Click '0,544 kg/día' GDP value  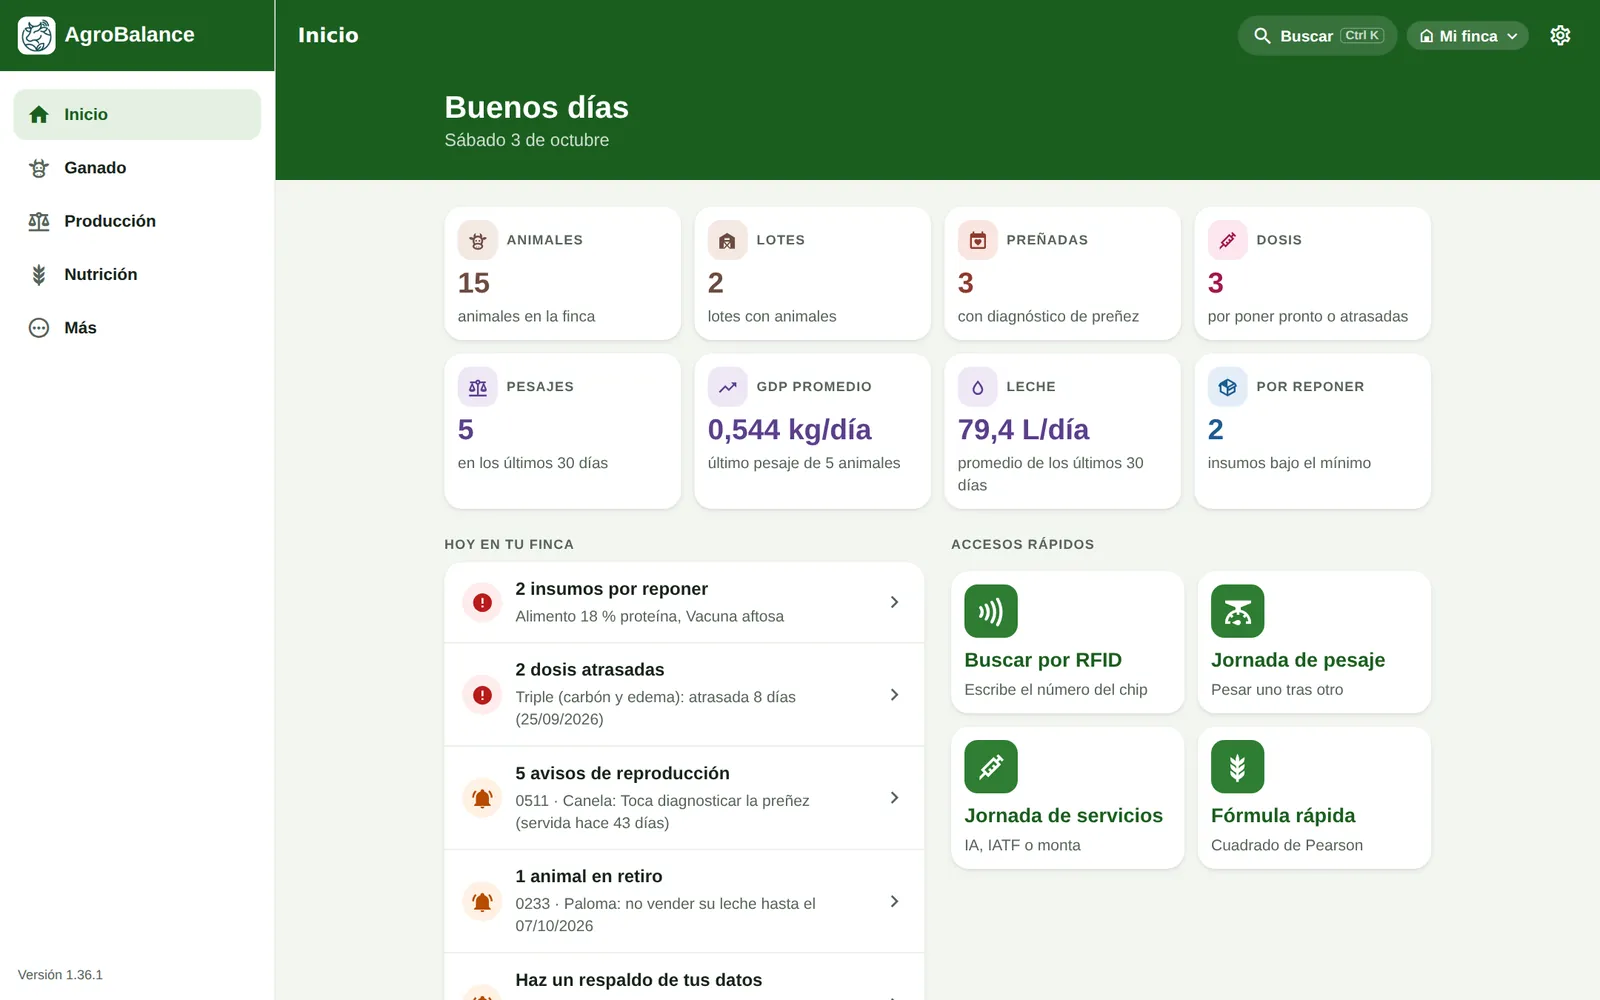[790, 430]
